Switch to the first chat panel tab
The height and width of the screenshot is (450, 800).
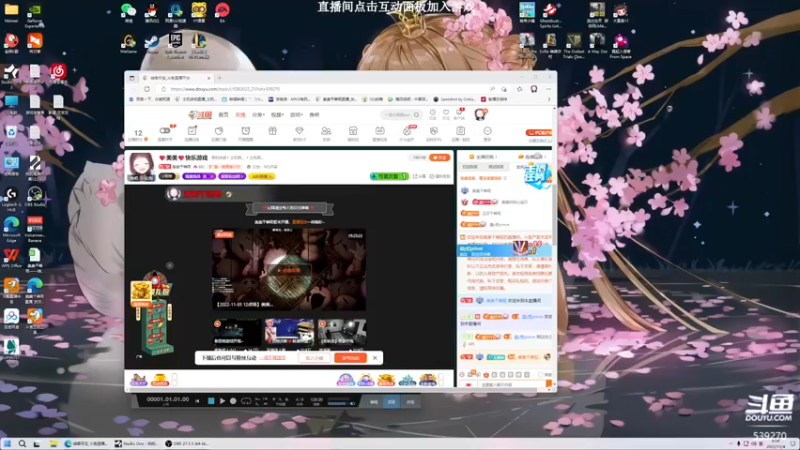tap(469, 167)
